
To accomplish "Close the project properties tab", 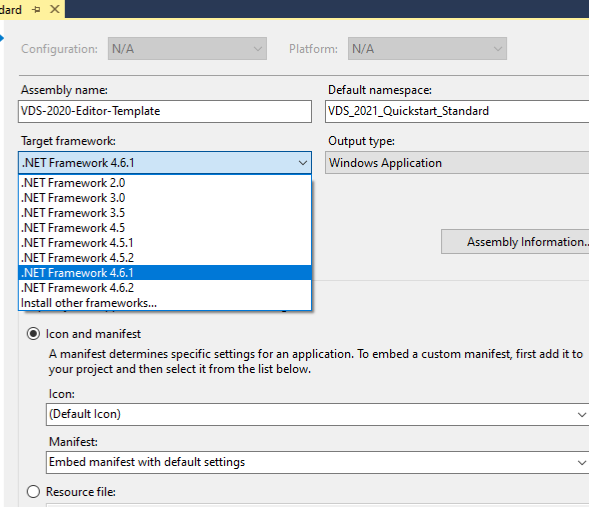I will click(55, 9).
